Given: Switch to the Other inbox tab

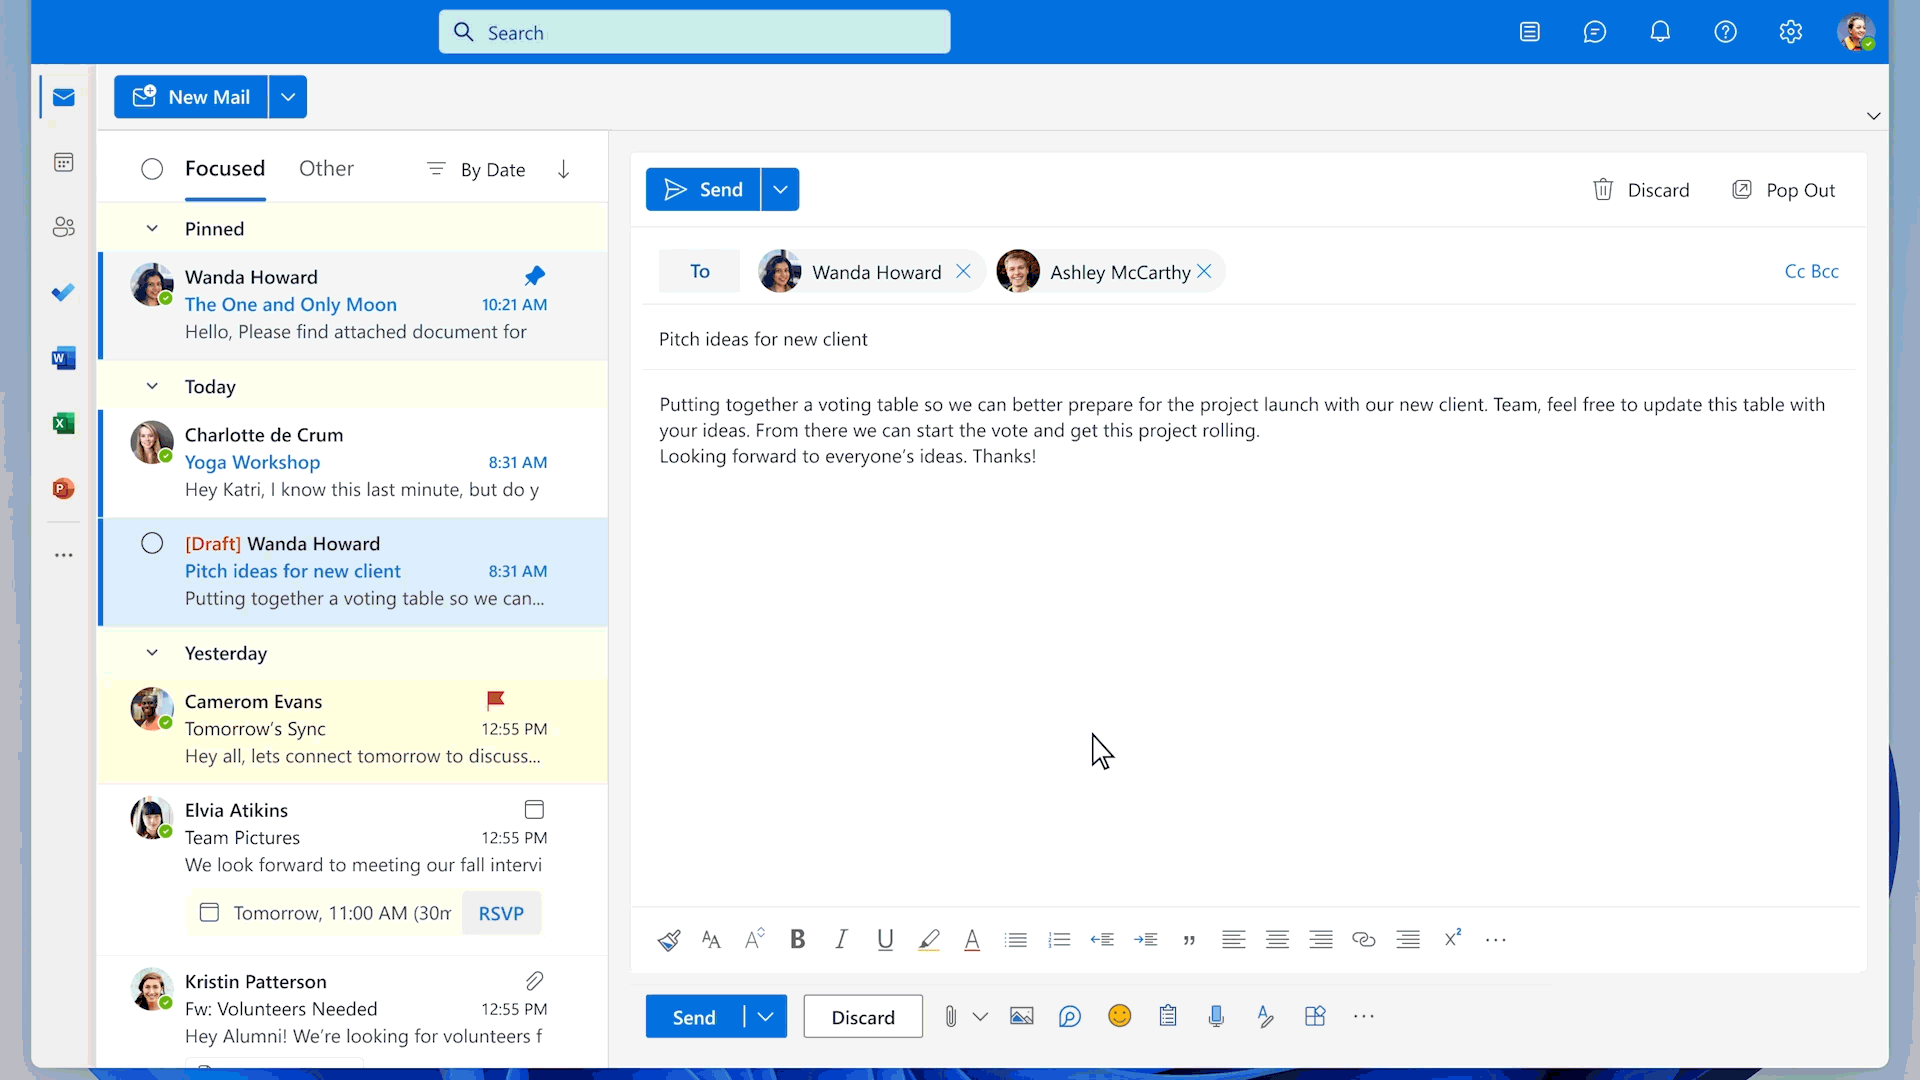Looking at the screenshot, I should 326,168.
